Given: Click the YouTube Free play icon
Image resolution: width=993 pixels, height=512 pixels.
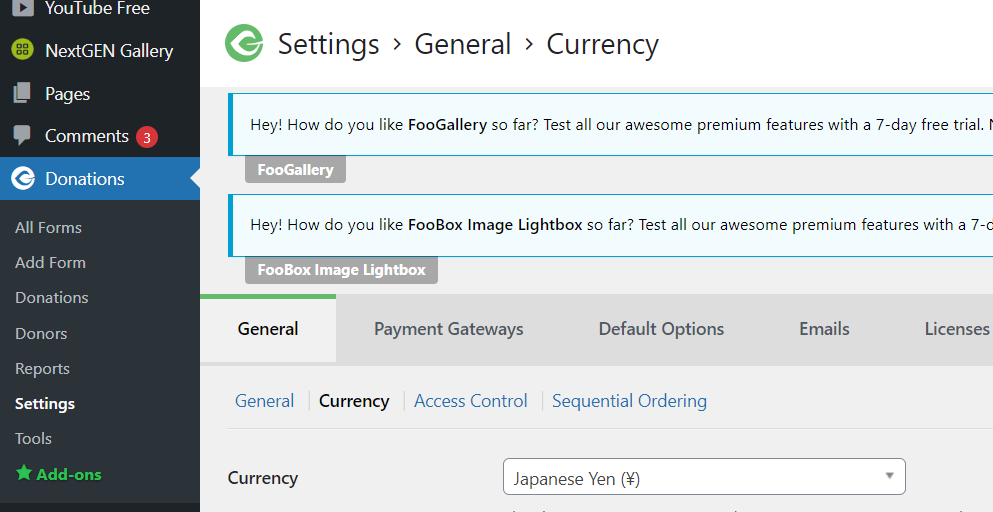Looking at the screenshot, I should pyautogui.click(x=22, y=9).
